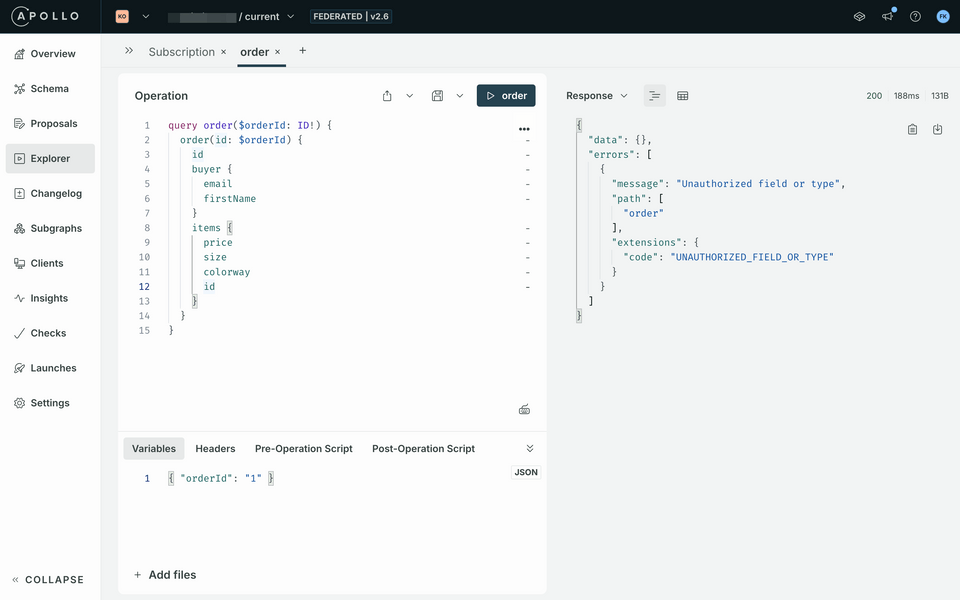
Task: Open the help question mark icon
Action: click(x=915, y=17)
